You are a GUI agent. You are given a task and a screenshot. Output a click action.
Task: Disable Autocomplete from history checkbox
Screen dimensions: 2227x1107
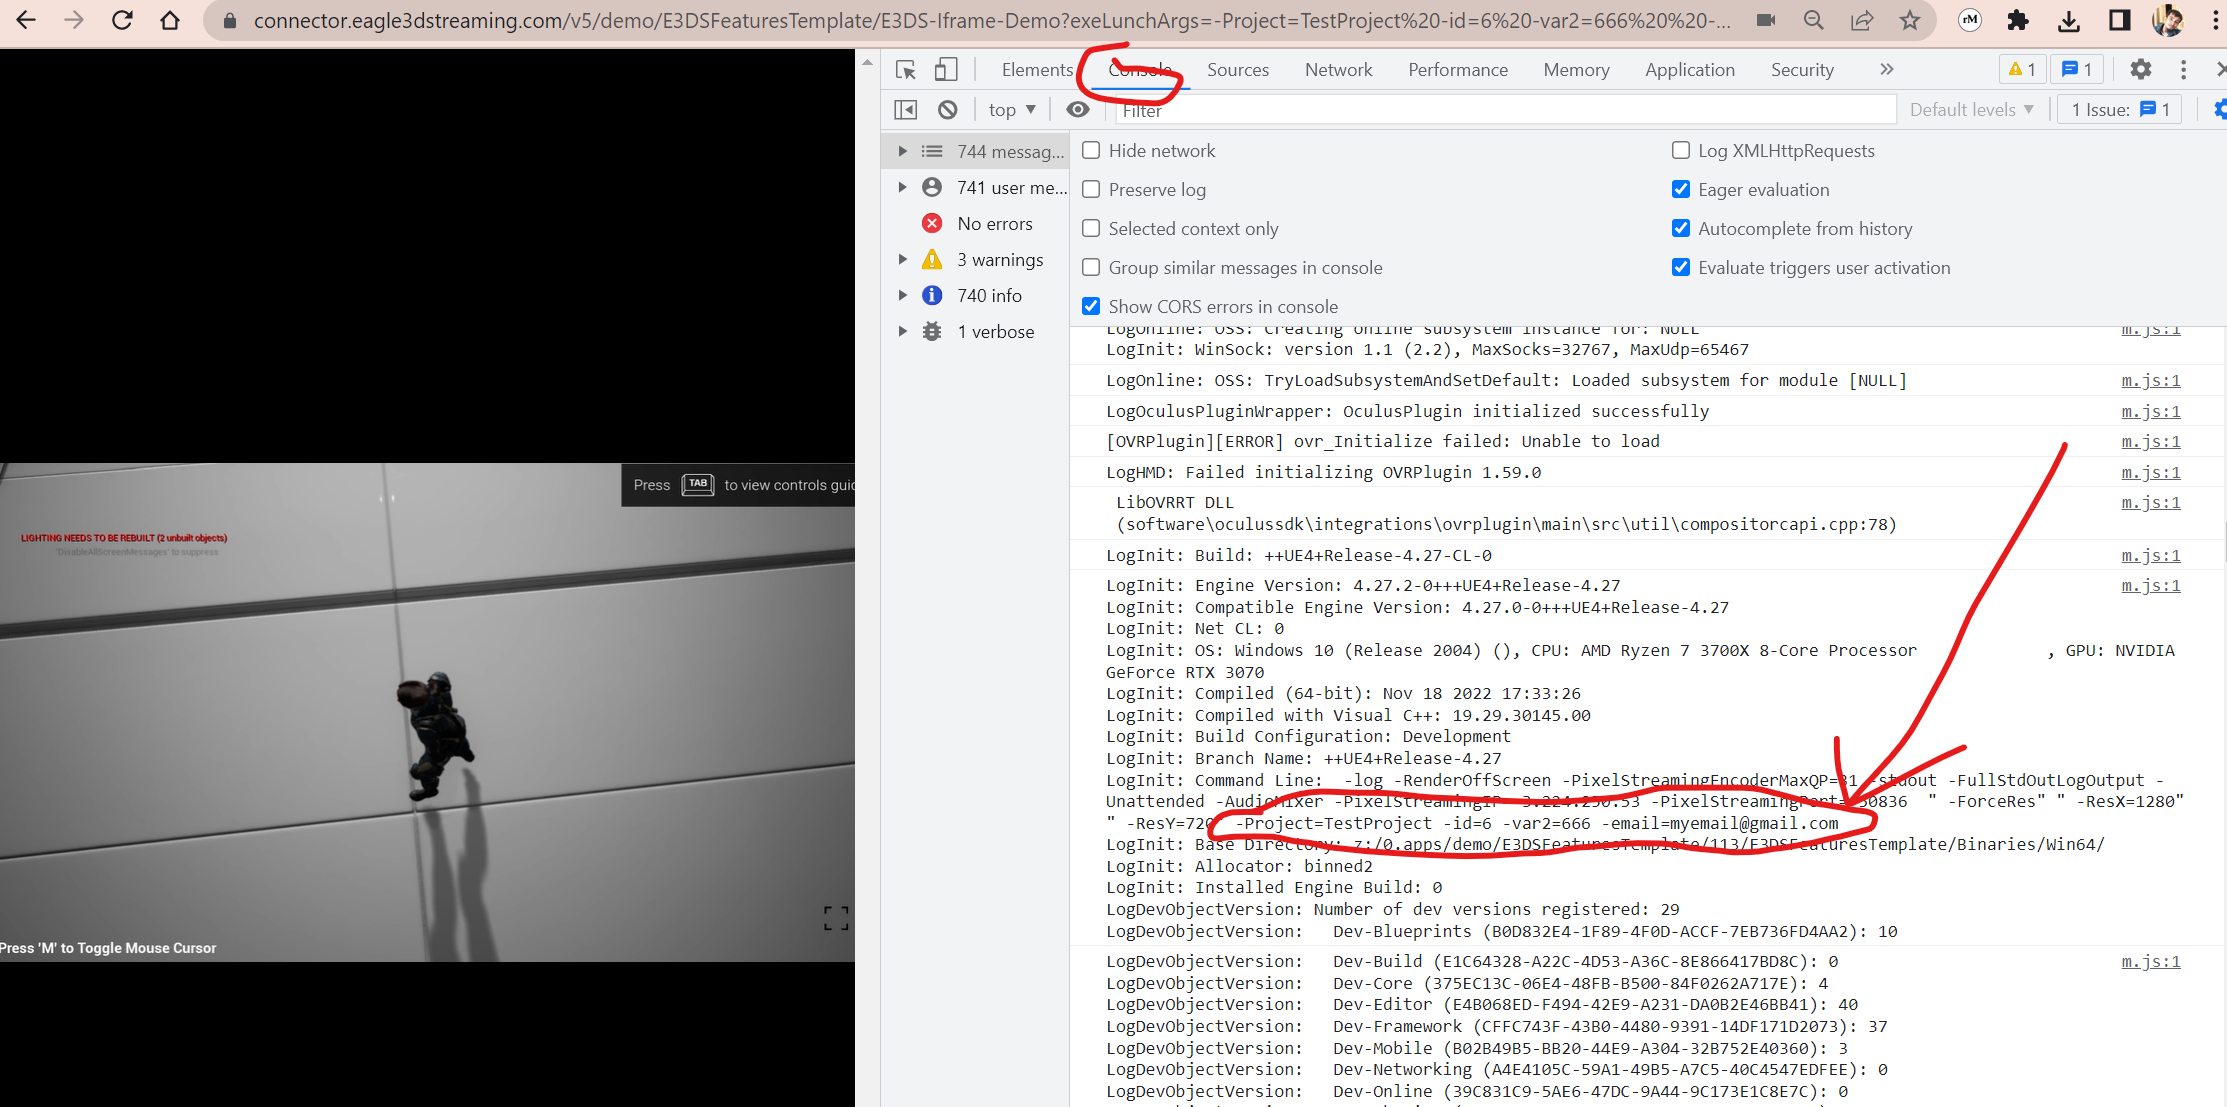[1681, 228]
